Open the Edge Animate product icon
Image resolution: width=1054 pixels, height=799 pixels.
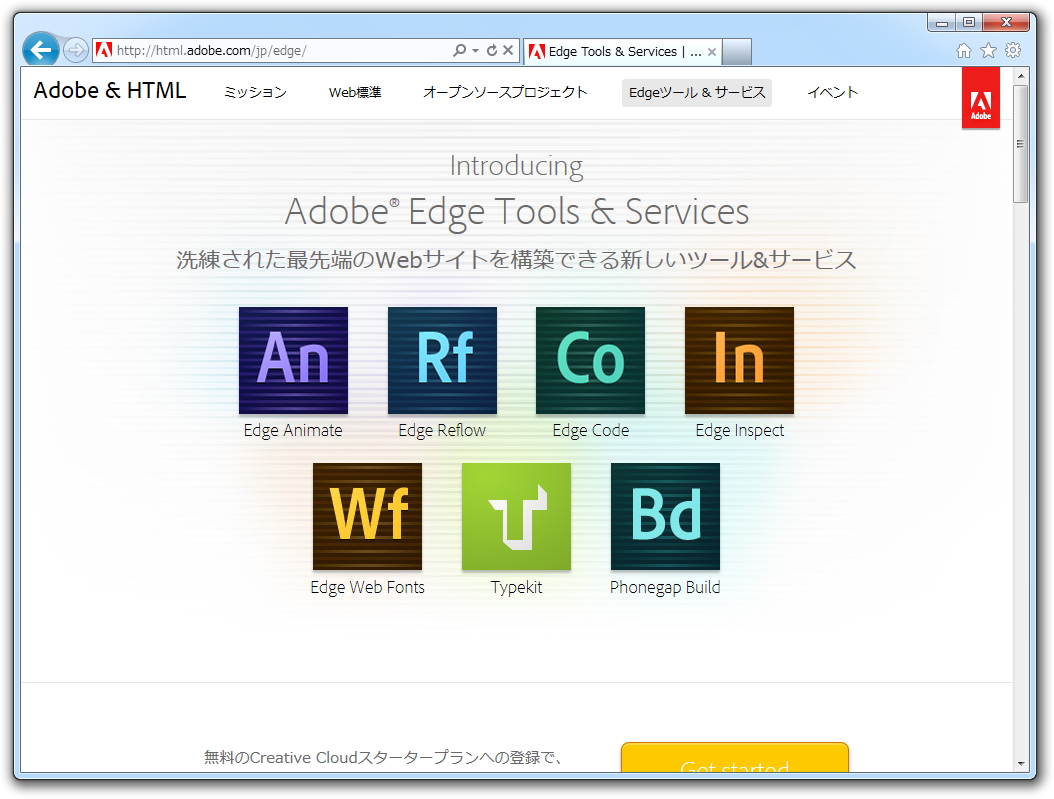[x=293, y=361]
